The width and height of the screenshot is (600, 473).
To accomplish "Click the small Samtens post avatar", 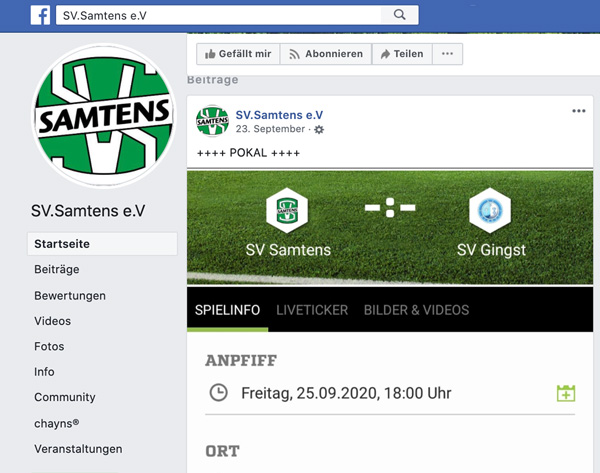I will pos(212,121).
